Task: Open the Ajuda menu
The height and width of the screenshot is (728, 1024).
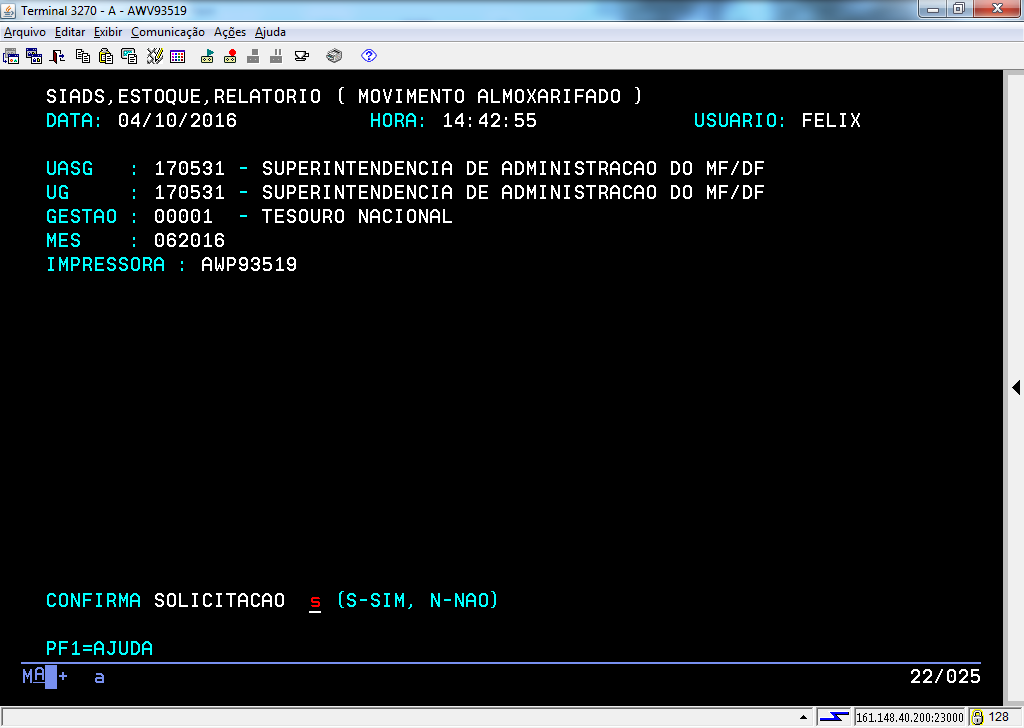Action: 270,32
